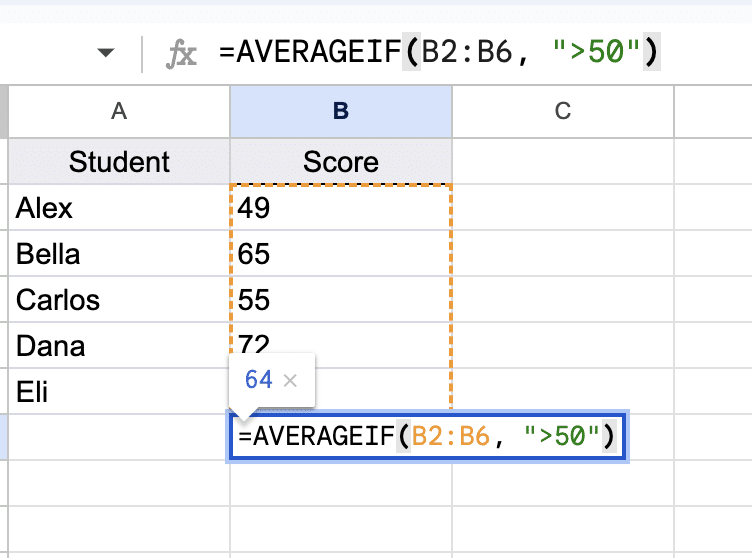Select the cell containing Alex

(119, 208)
